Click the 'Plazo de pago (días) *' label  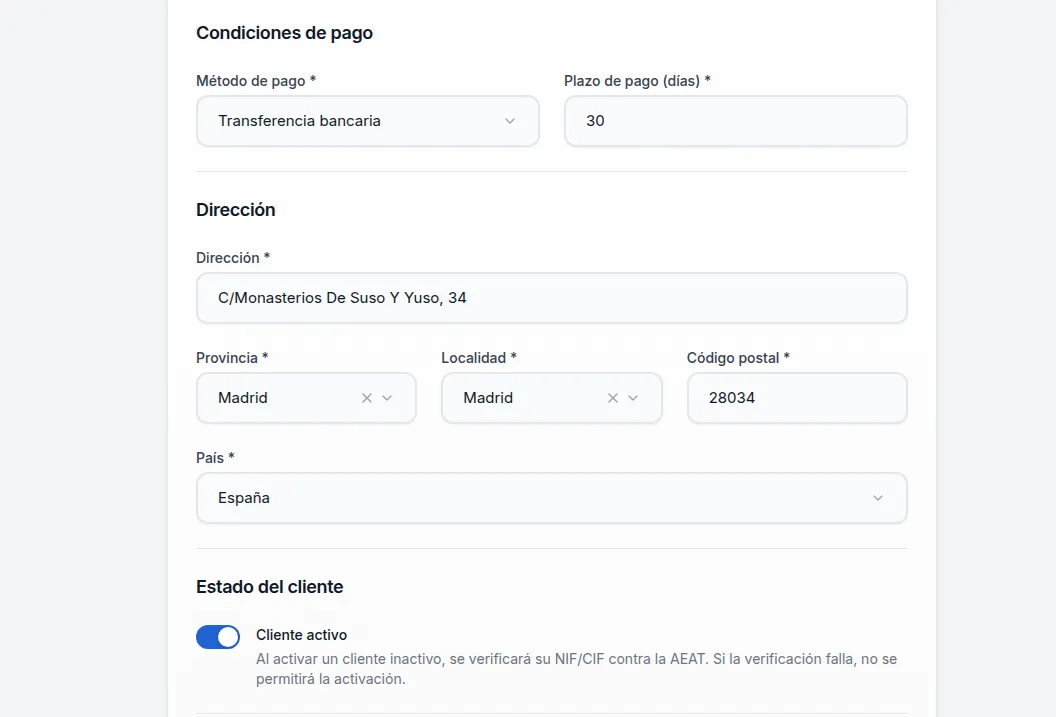[637, 81]
